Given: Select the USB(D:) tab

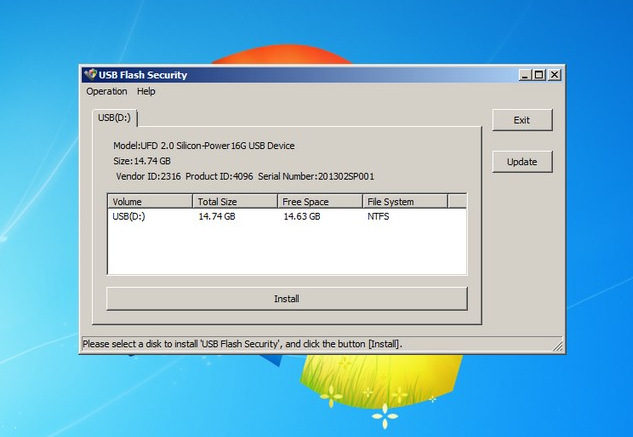Looking at the screenshot, I should point(115,118).
